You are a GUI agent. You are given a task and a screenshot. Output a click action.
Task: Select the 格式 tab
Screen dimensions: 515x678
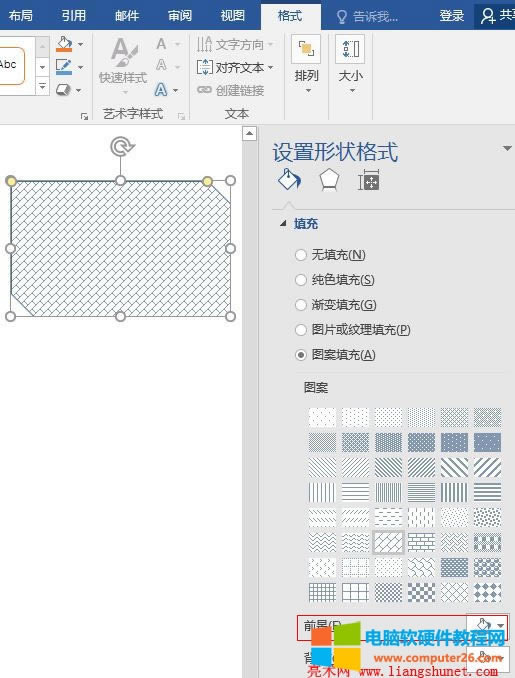click(x=290, y=16)
